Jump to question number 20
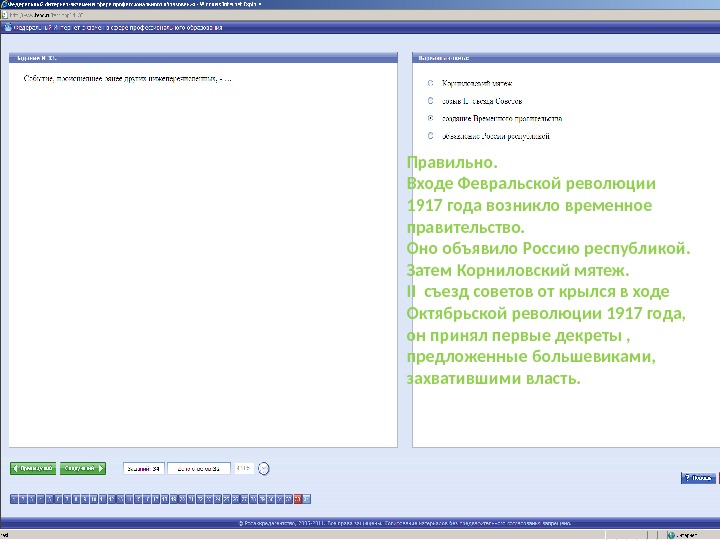720x540 pixels. 183,499
